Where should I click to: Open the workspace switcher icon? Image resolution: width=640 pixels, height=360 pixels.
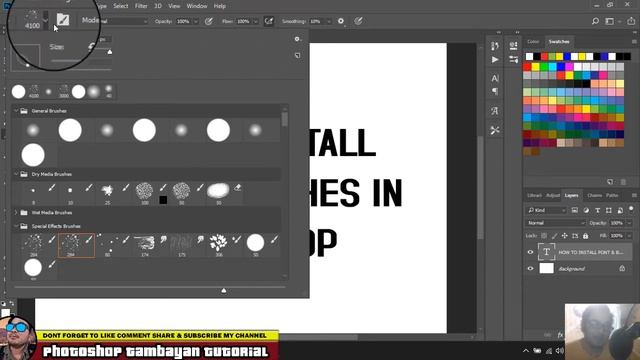(x=609, y=21)
